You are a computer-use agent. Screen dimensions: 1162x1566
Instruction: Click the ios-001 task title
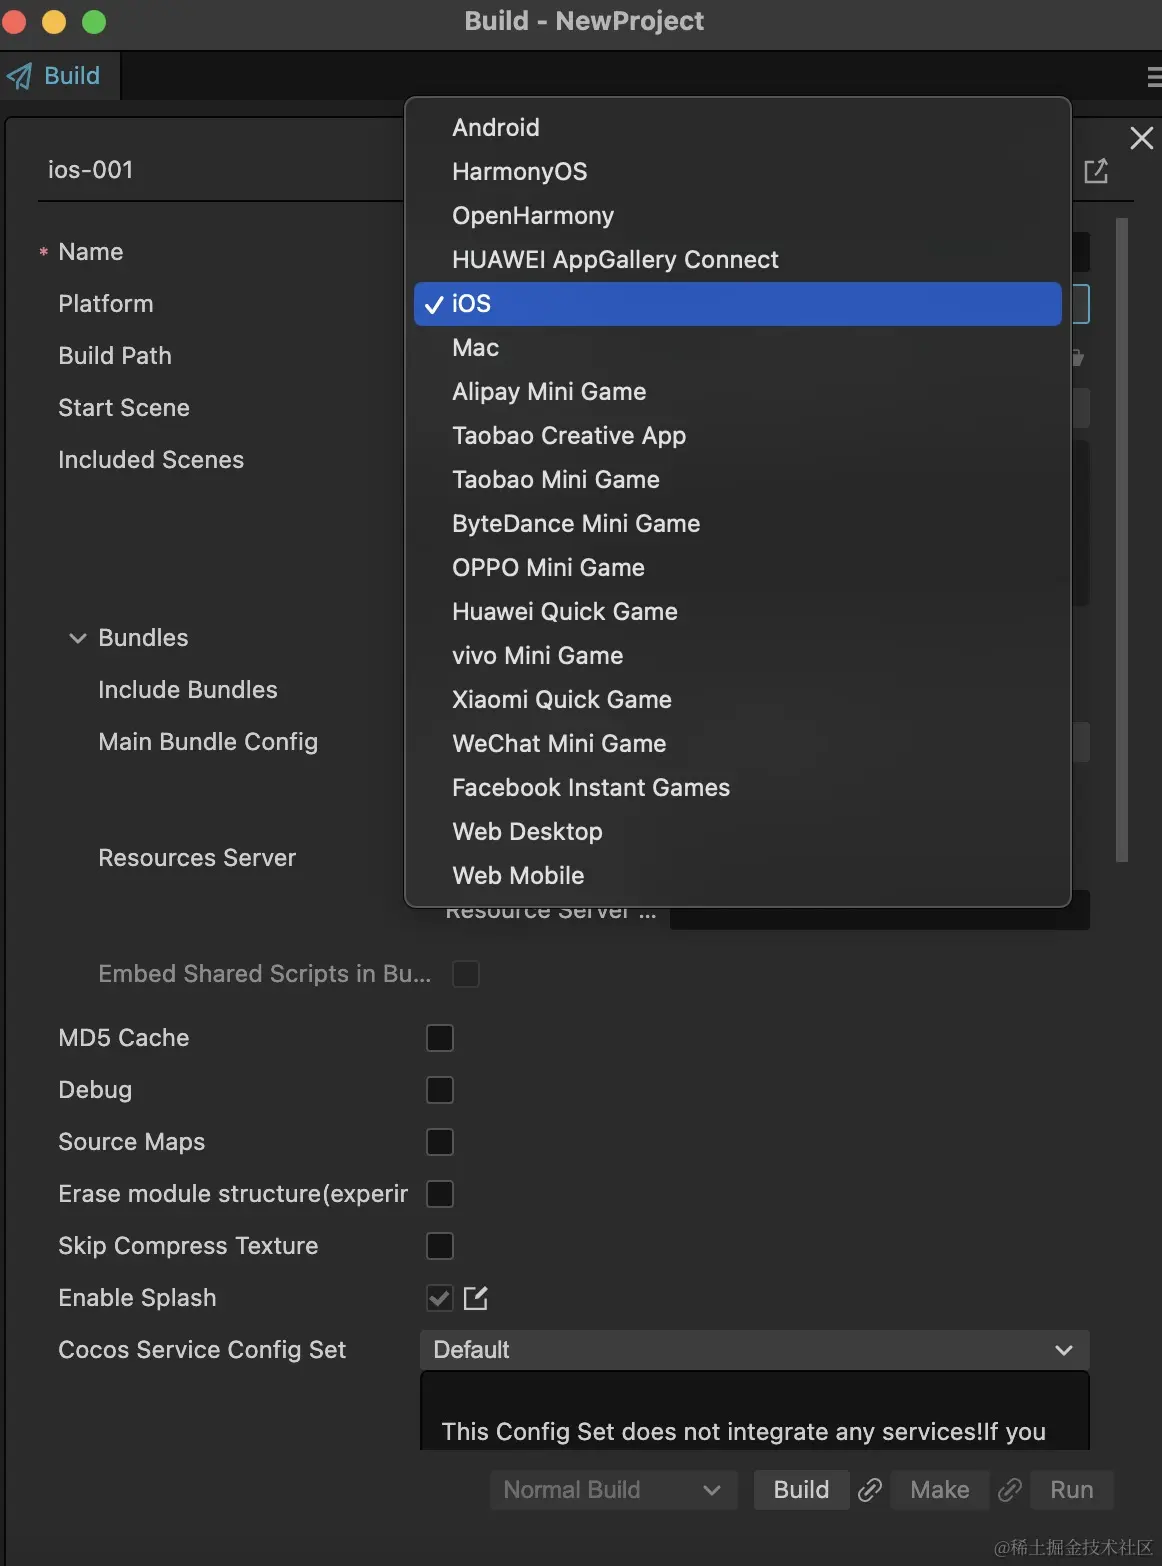pyautogui.click(x=91, y=170)
